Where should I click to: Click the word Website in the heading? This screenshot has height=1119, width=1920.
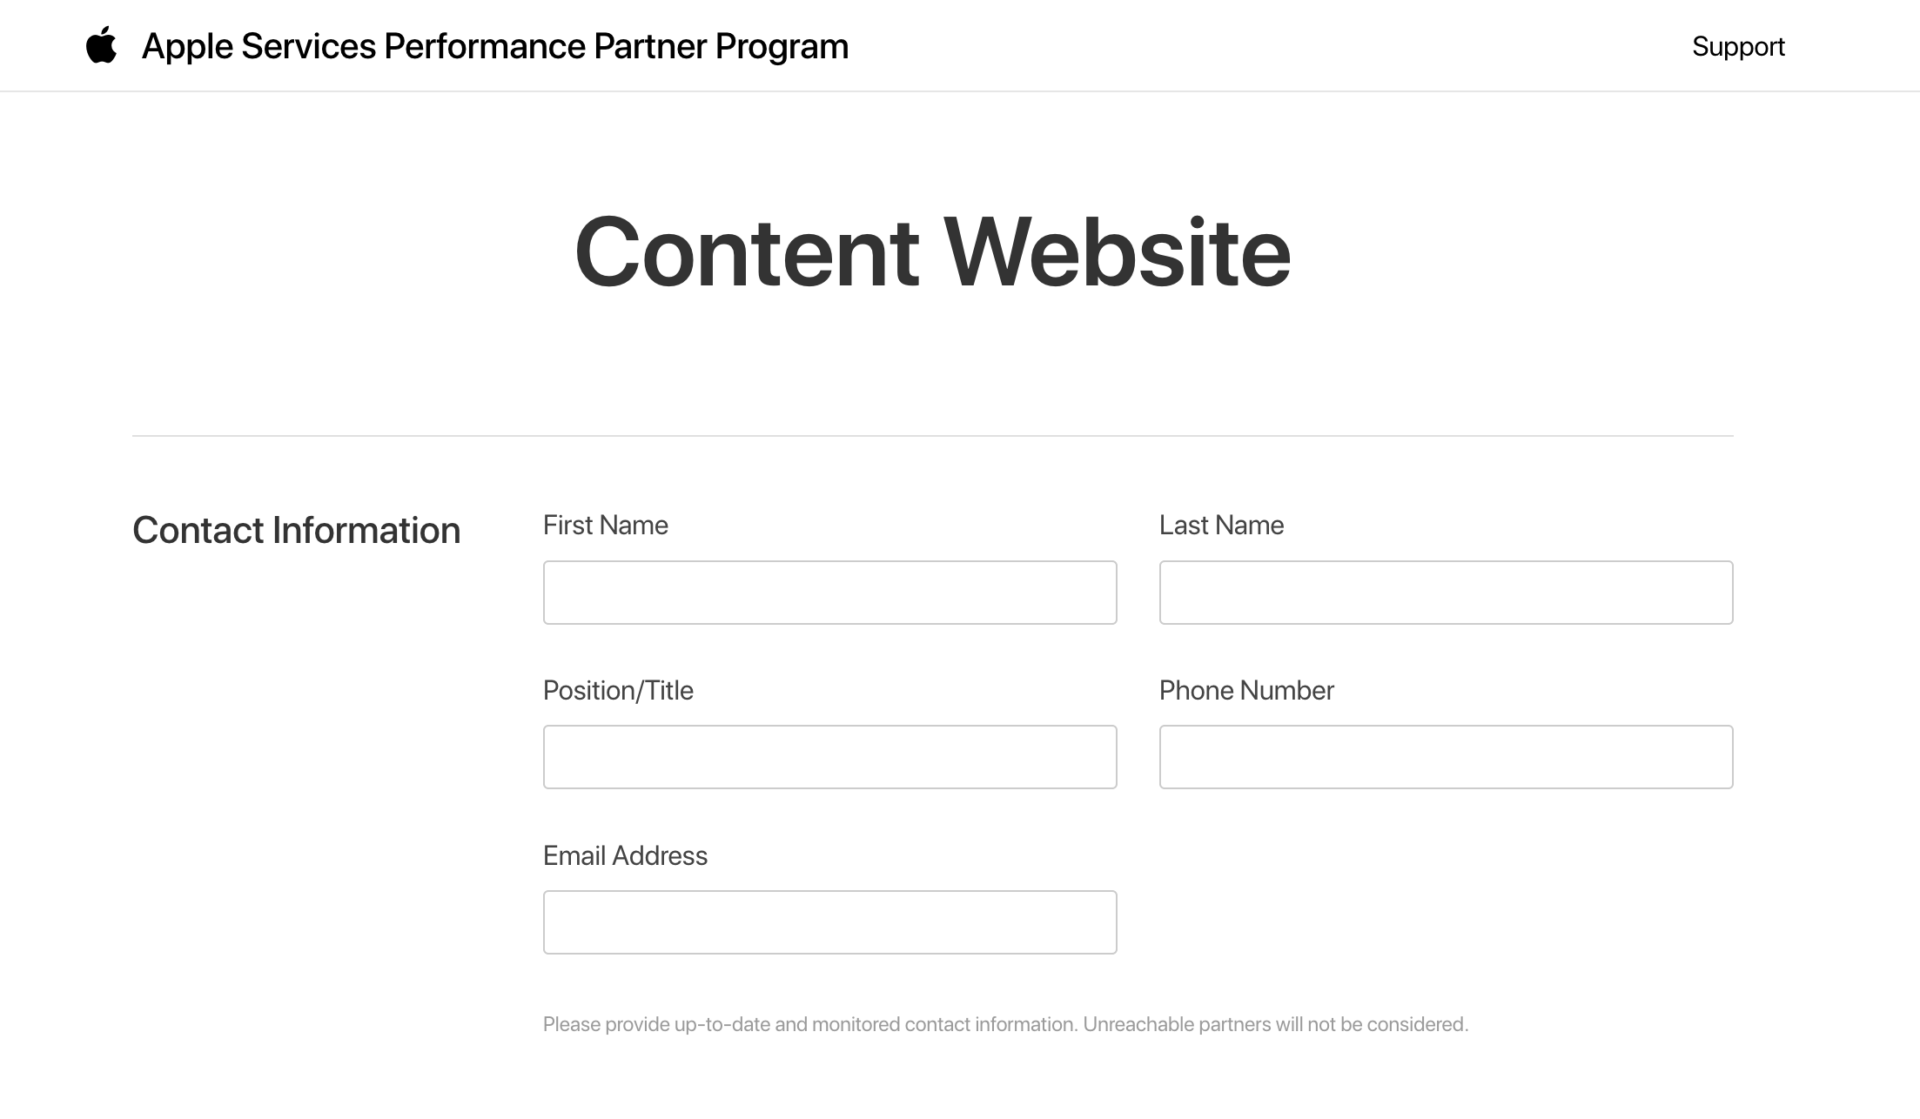pyautogui.click(x=1117, y=252)
